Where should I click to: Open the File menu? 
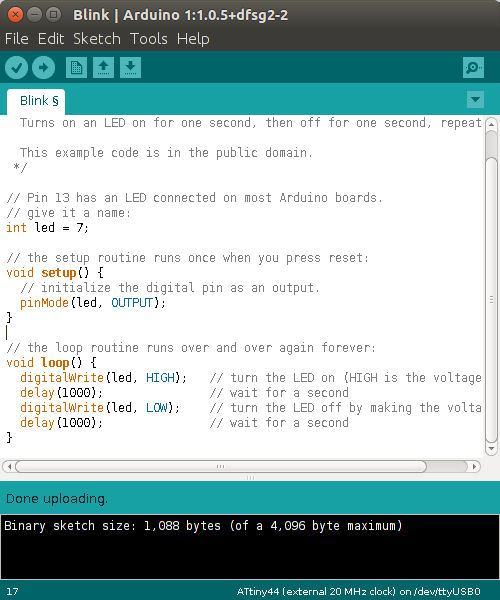[x=16, y=39]
